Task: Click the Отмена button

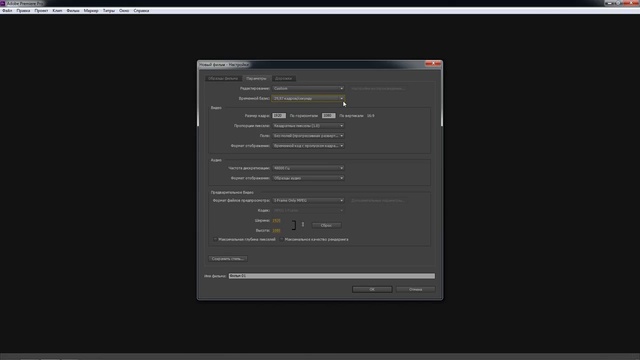Action: (415, 289)
